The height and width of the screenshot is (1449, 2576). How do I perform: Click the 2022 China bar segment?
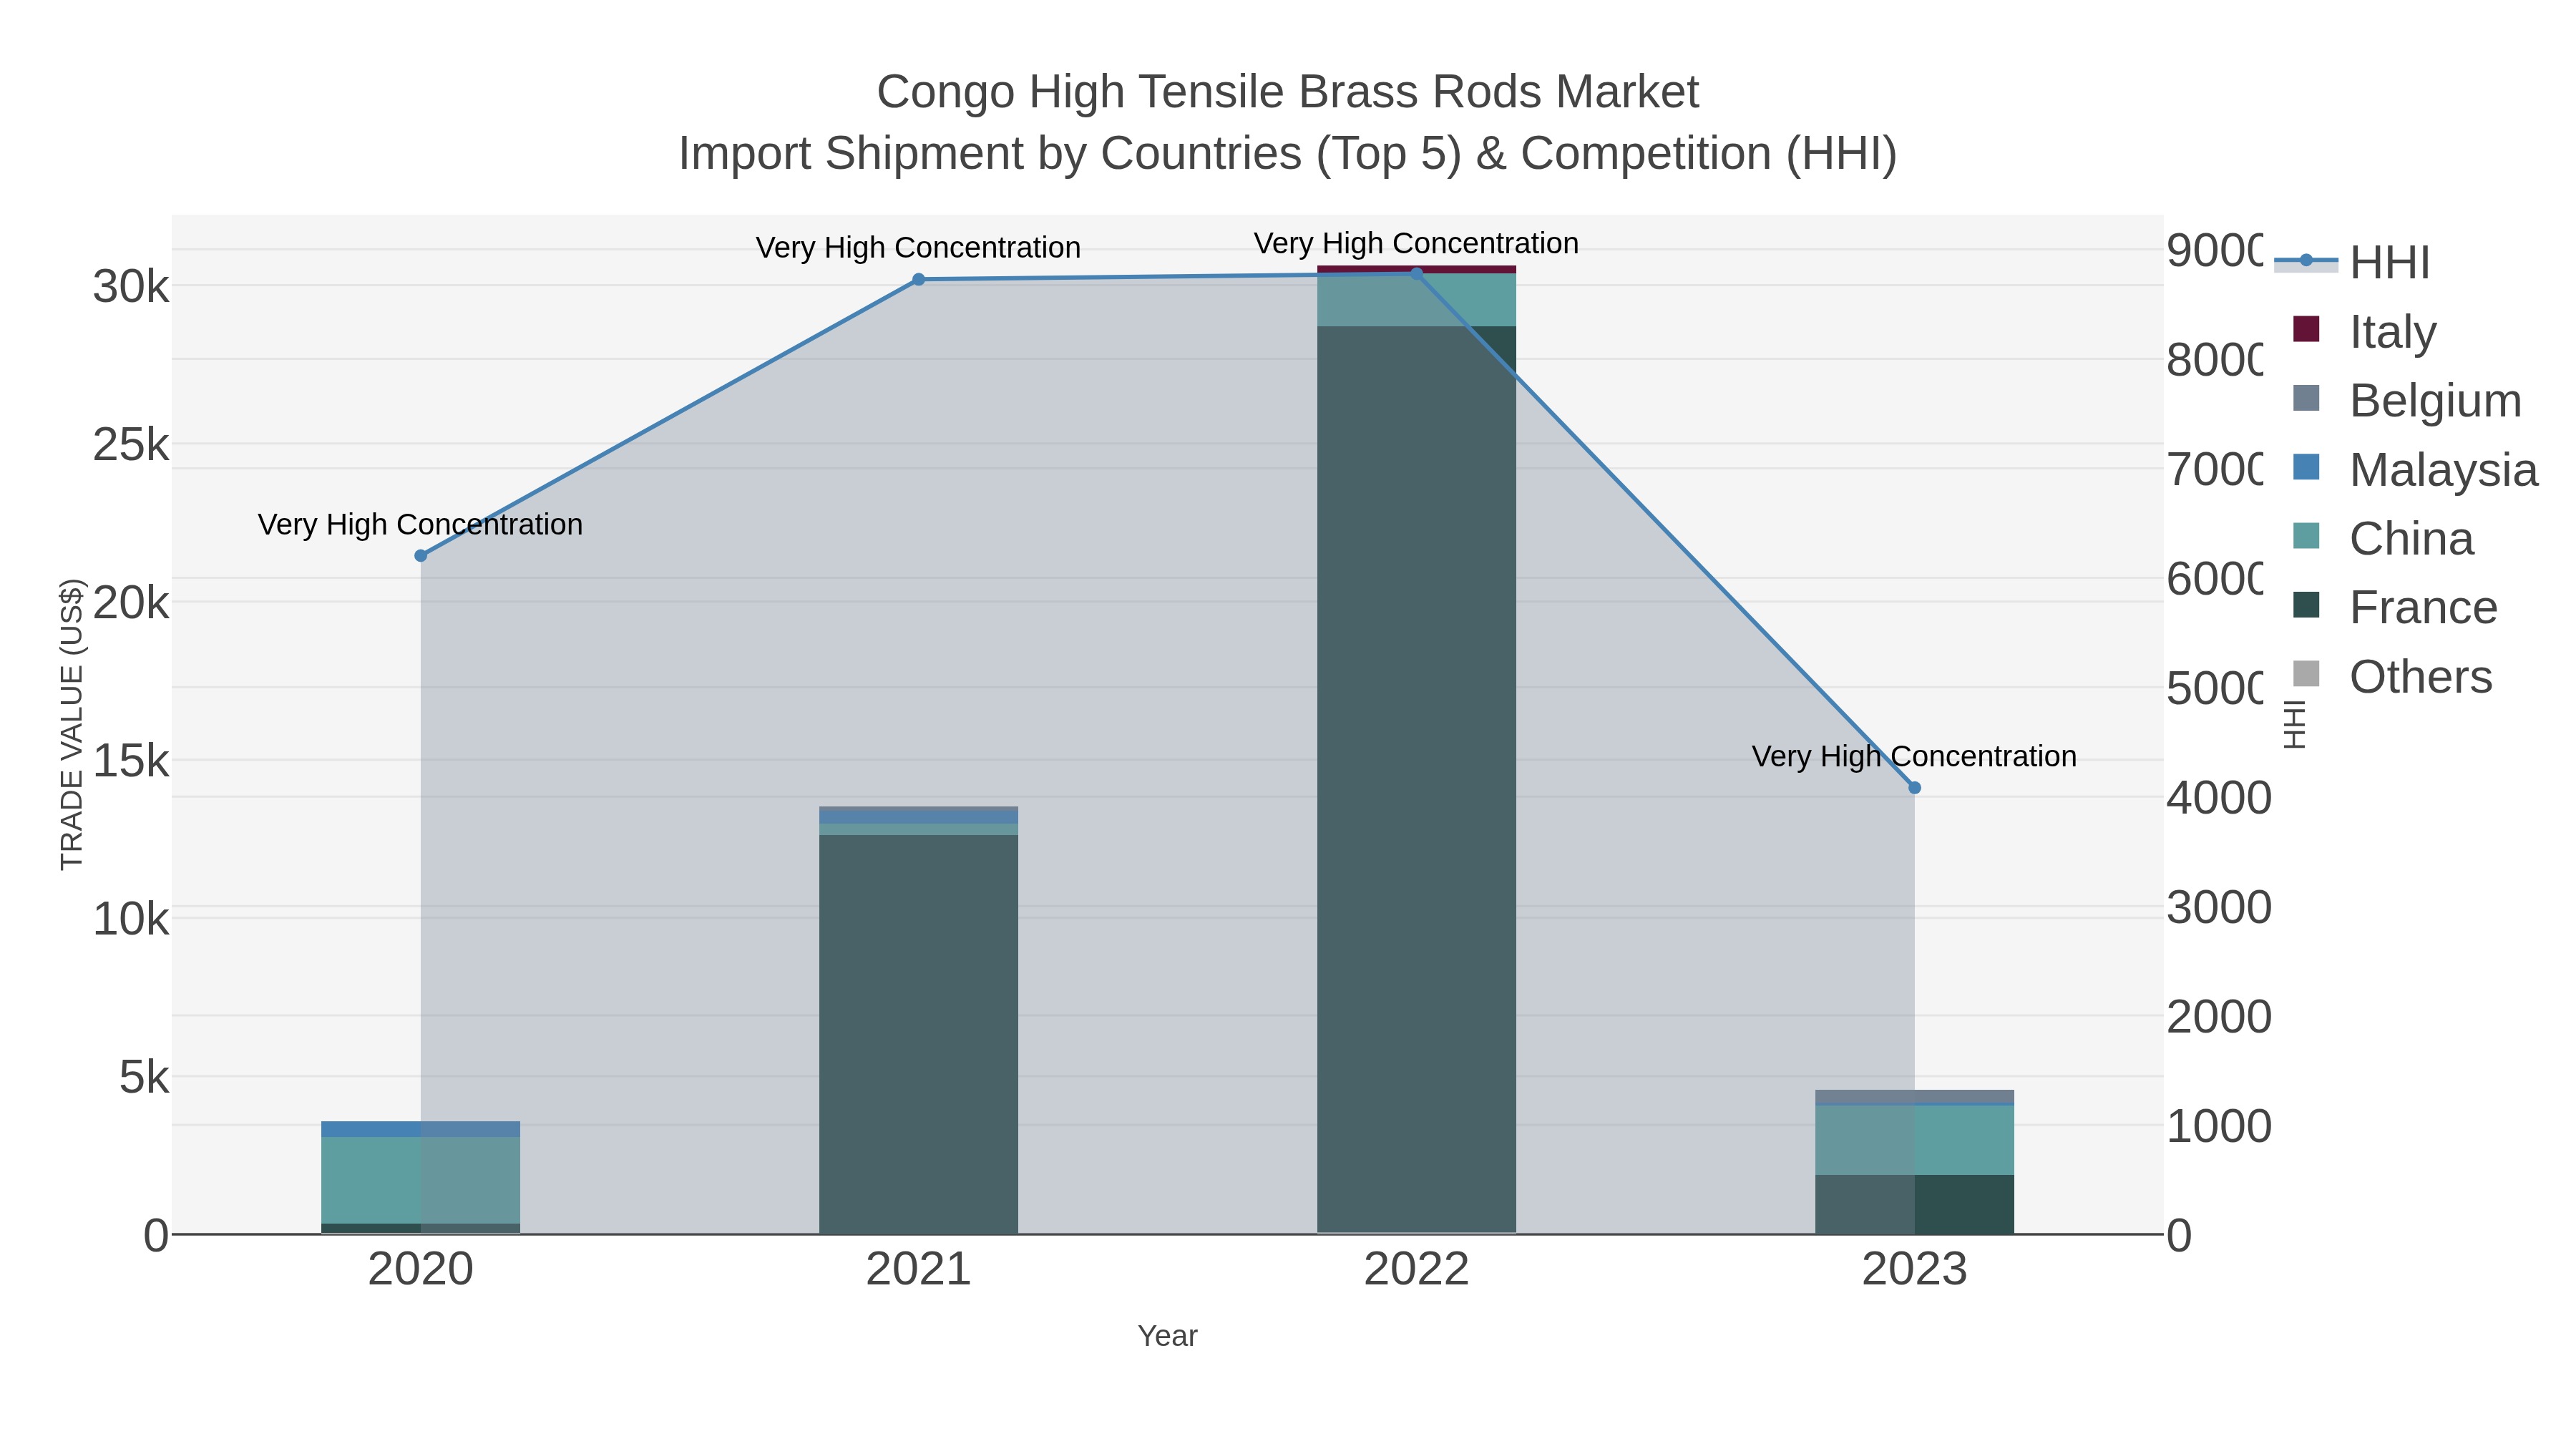click(1416, 300)
